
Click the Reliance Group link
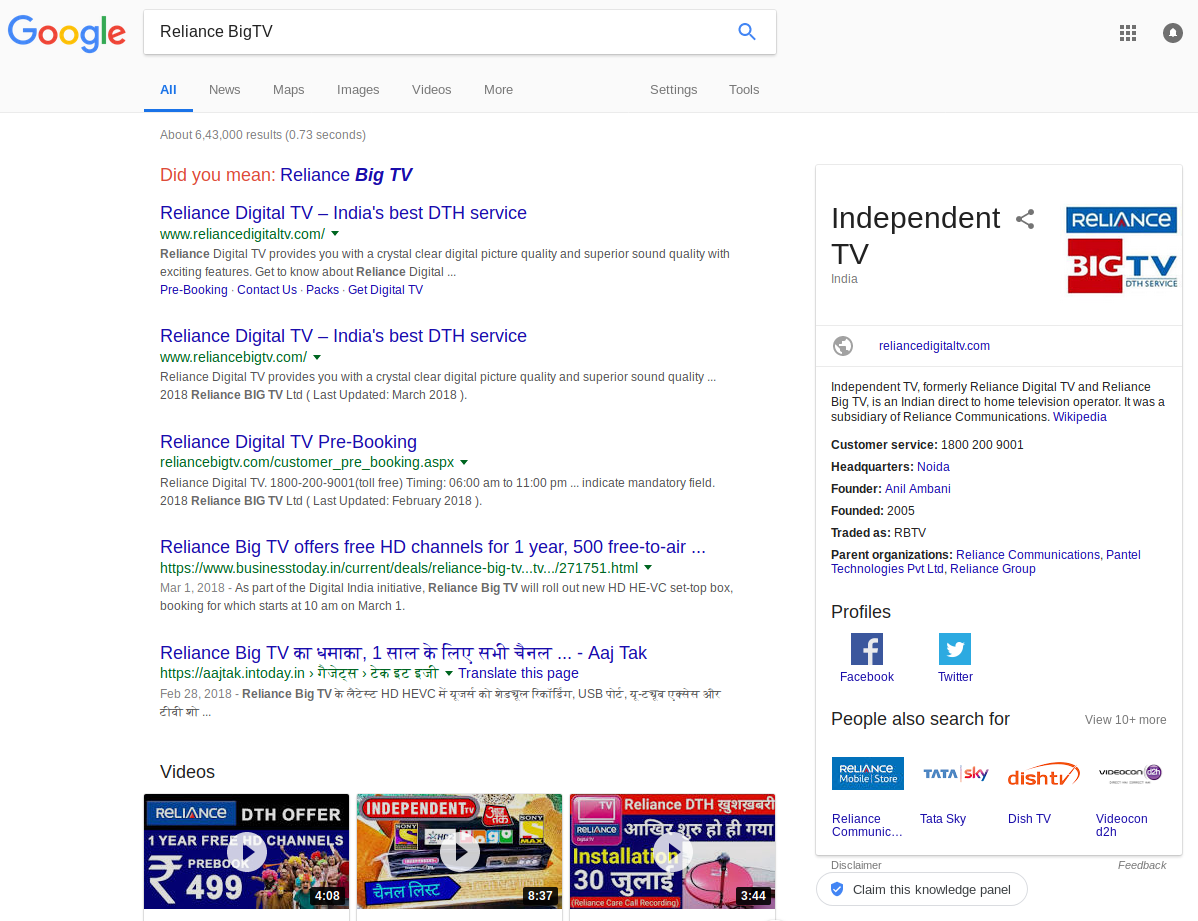click(x=992, y=569)
